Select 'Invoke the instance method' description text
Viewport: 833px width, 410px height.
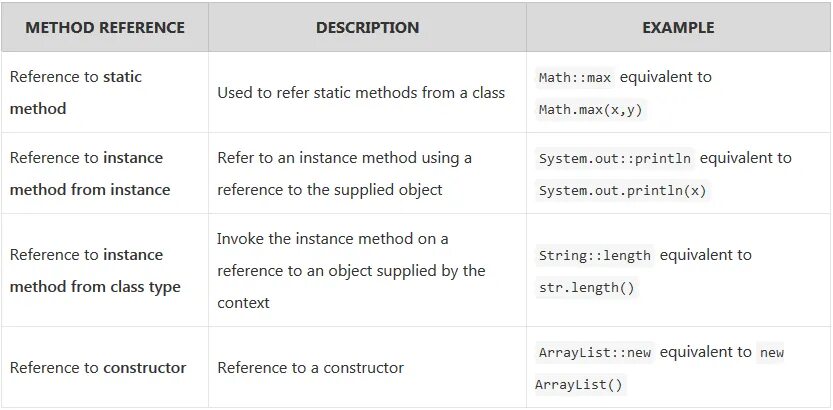coord(351,270)
